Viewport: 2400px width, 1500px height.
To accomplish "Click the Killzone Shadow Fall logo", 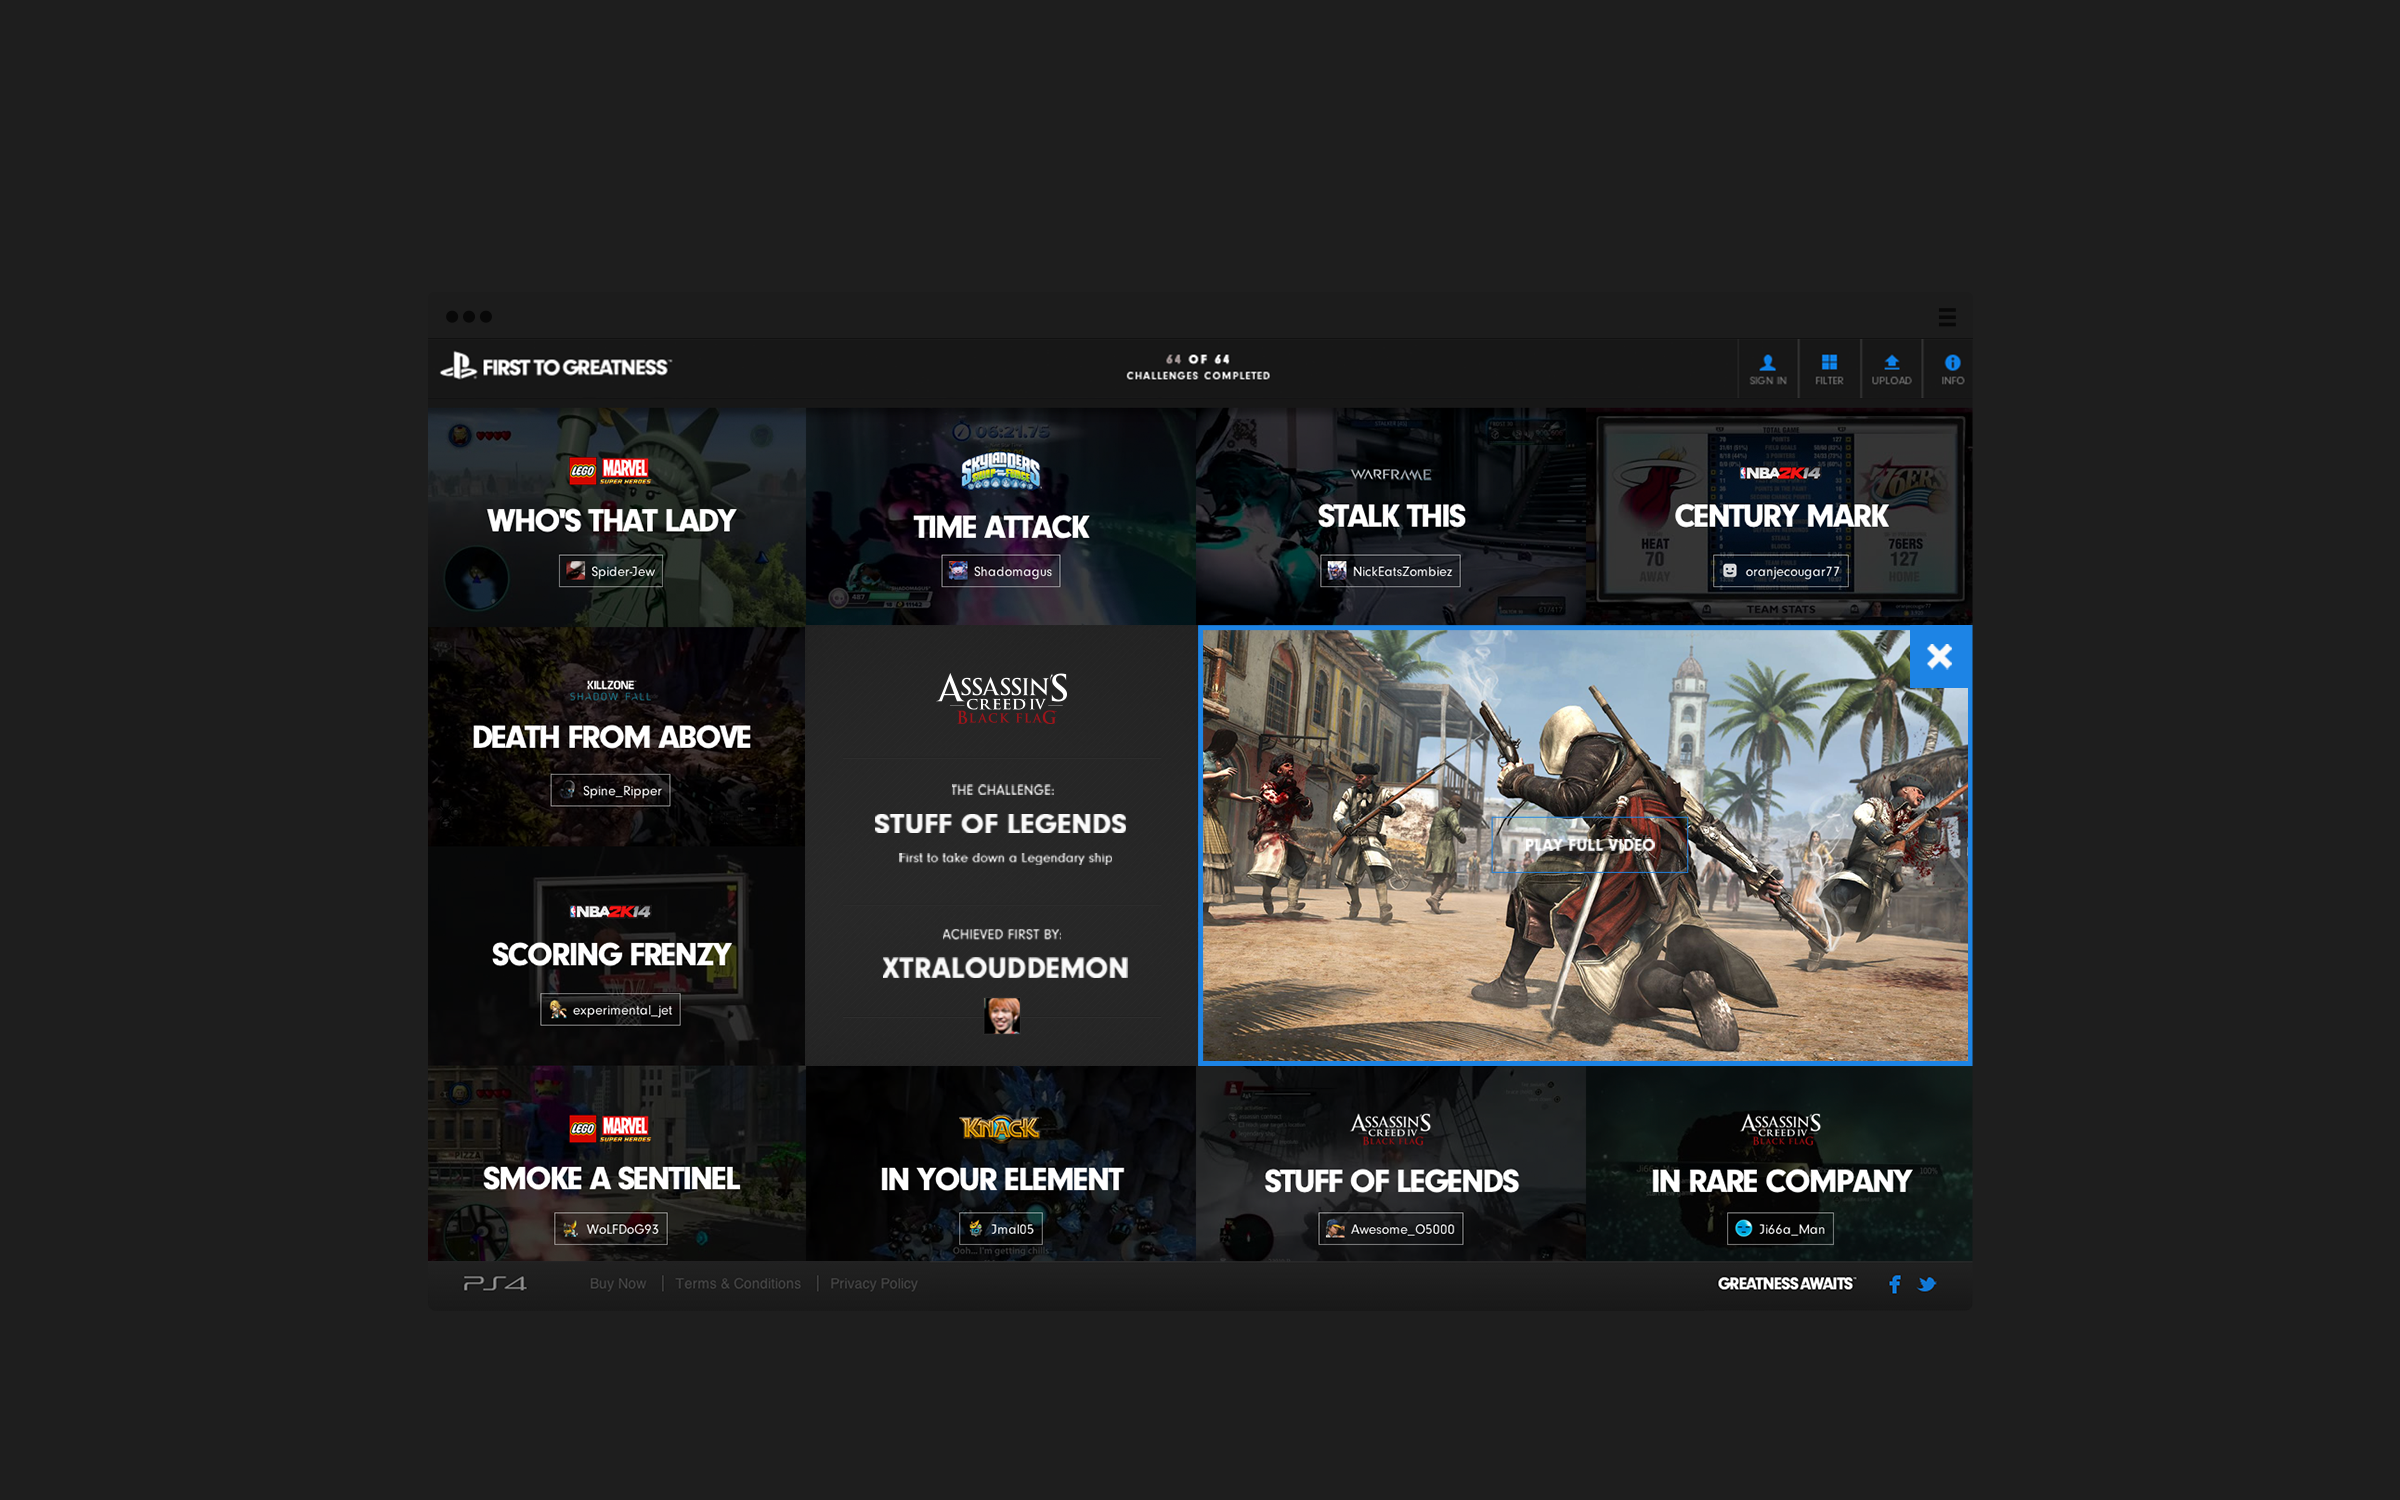I will [x=610, y=690].
